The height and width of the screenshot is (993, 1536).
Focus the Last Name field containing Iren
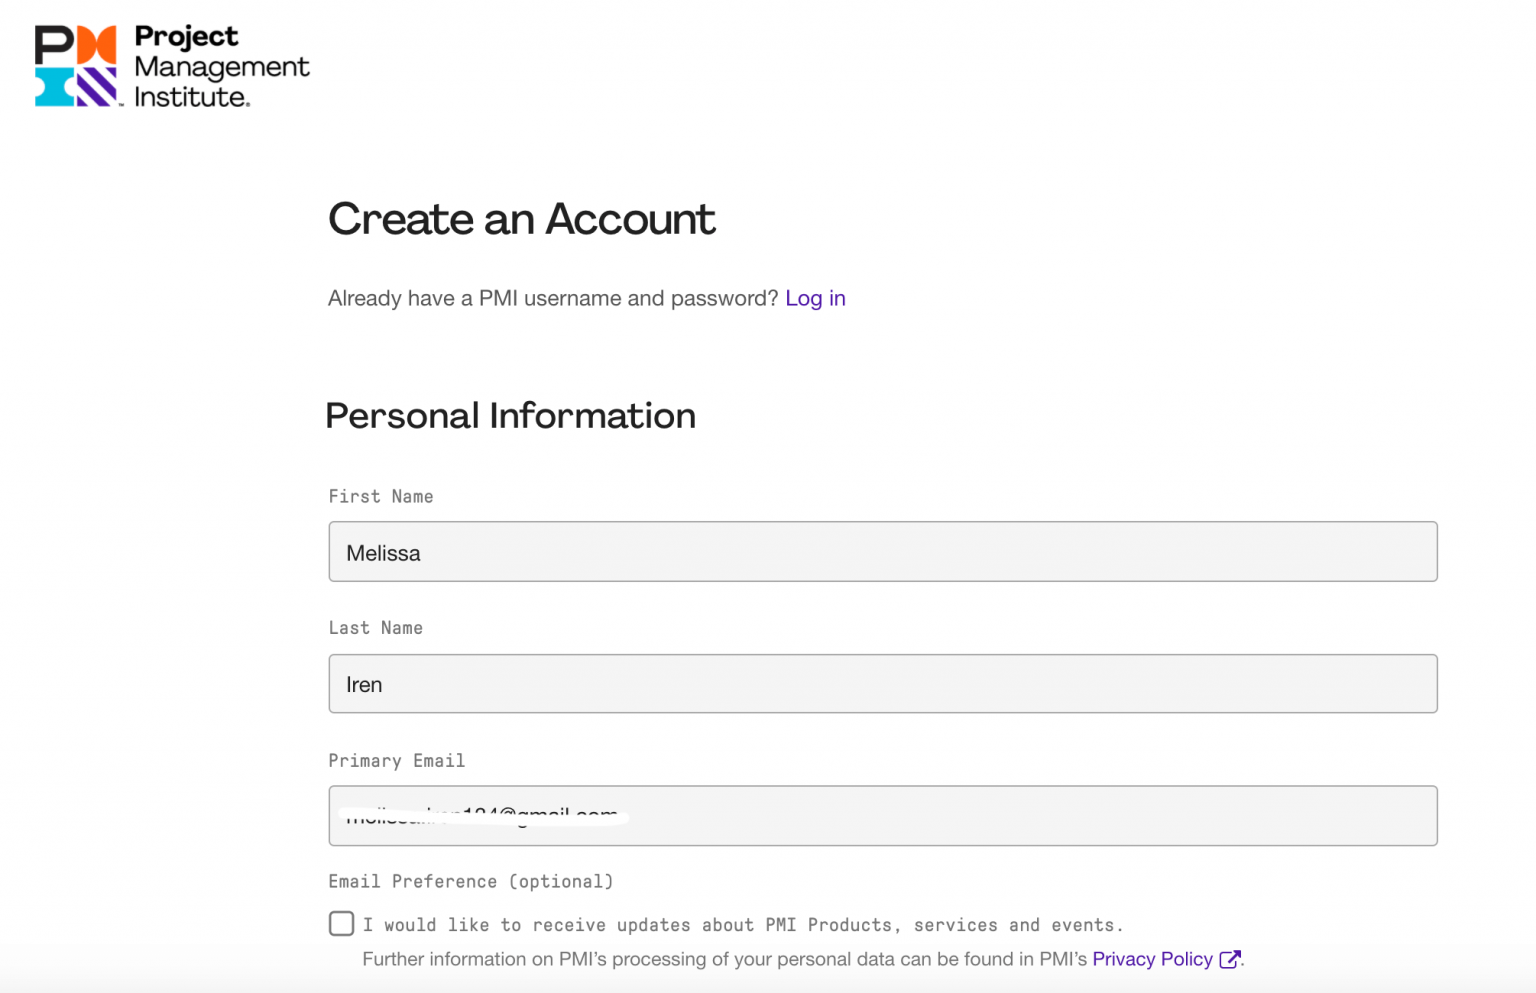[x=882, y=684]
